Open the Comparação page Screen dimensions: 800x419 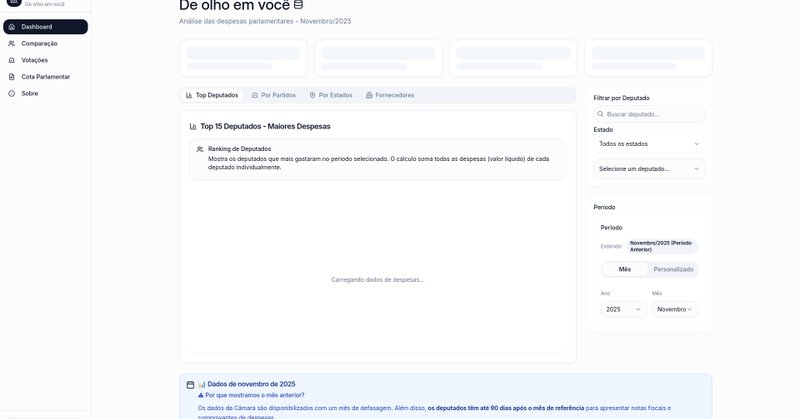(45, 43)
